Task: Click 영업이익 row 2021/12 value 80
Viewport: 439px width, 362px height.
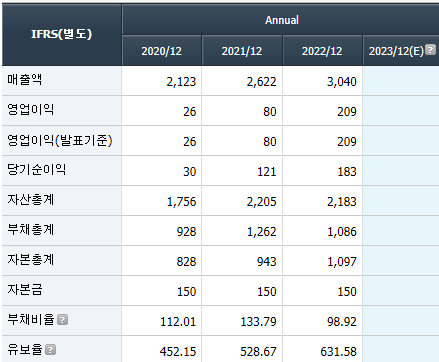Action: pyautogui.click(x=270, y=112)
